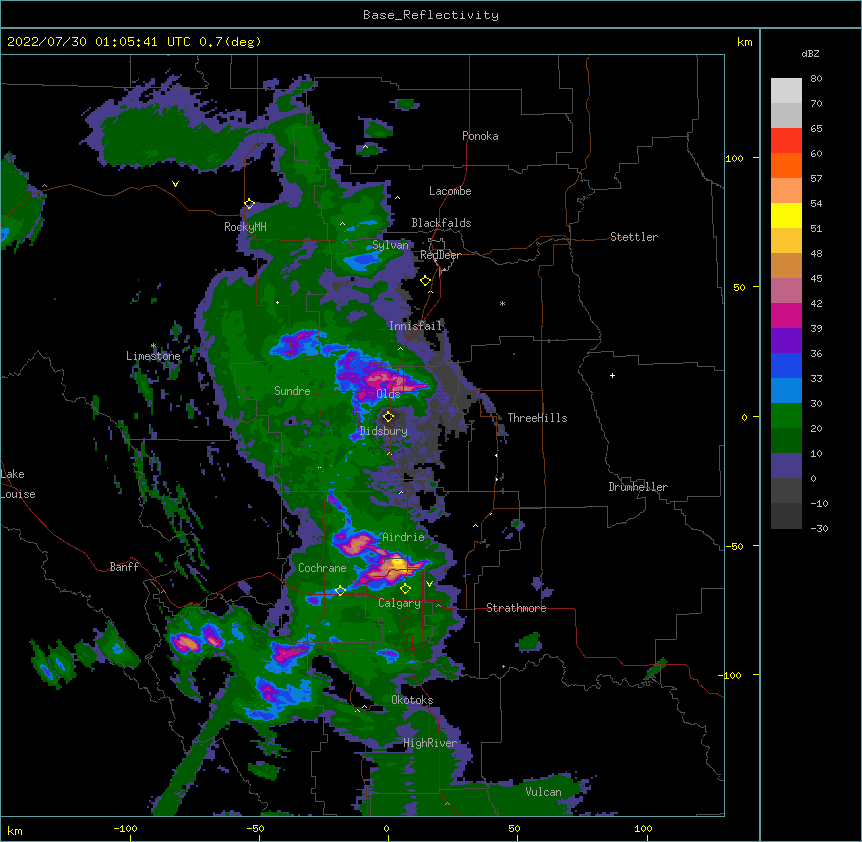Click the Lake Louise label

(18, 484)
